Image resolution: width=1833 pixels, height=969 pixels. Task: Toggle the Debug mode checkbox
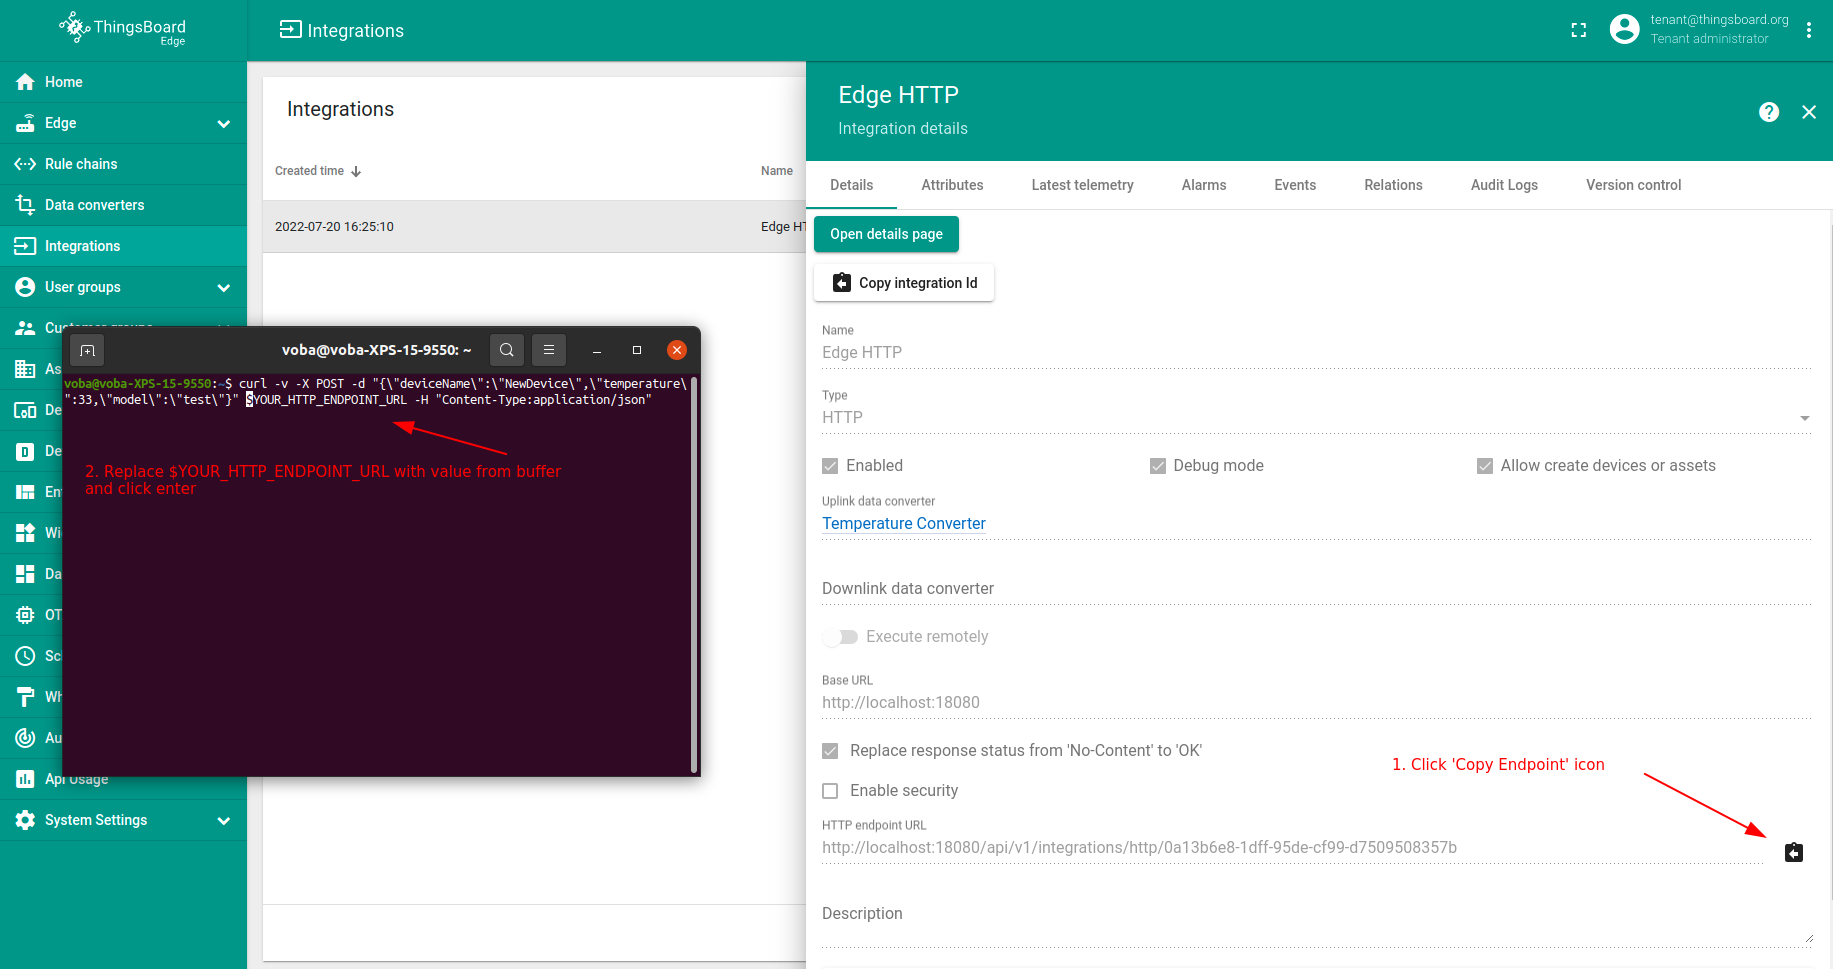pos(1158,466)
